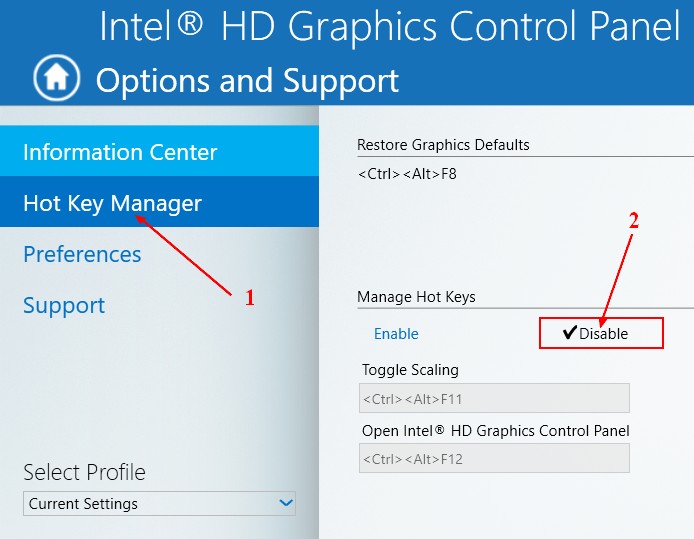694x539 pixels.
Task: Click the Ctrl+Alt+F8 shortcut text
Action: tap(406, 174)
